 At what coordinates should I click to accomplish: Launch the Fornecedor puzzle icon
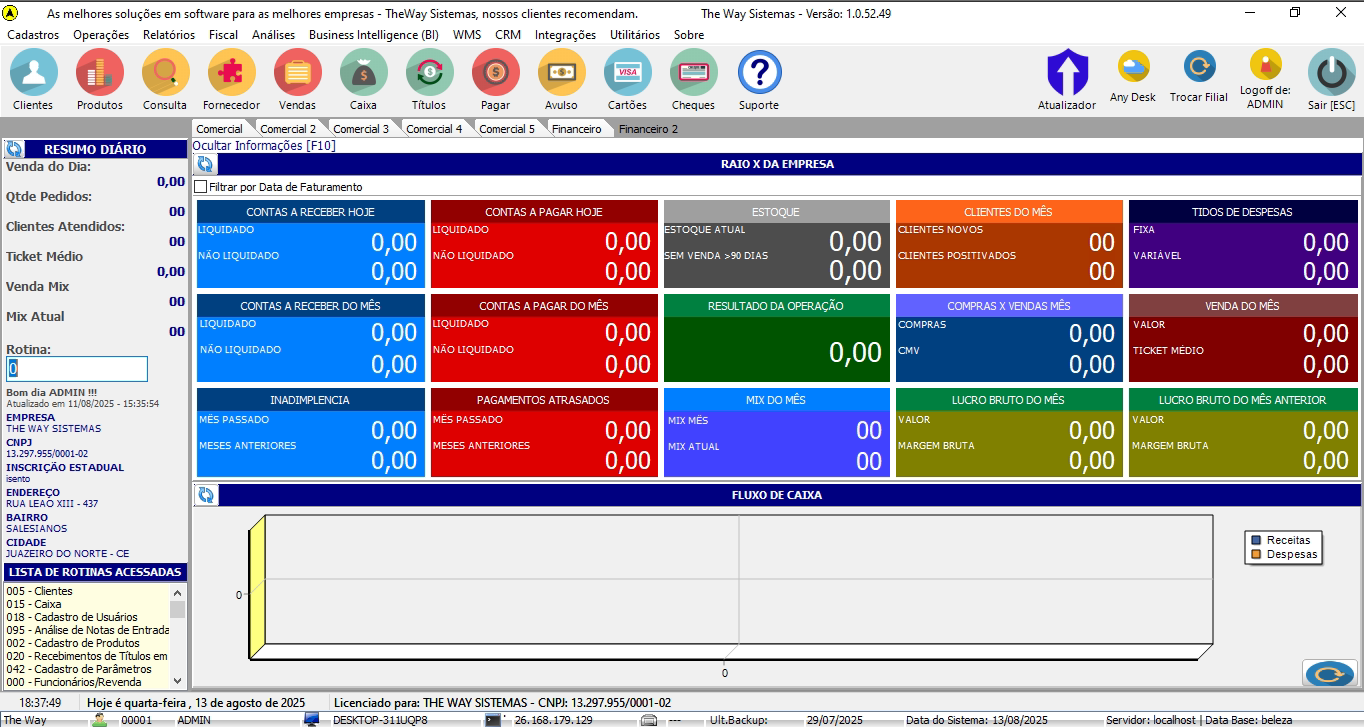click(x=231, y=74)
